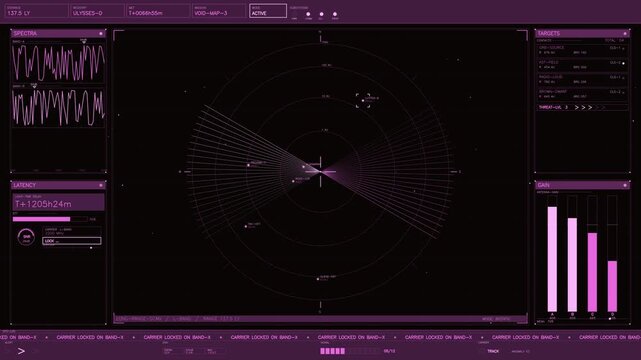This screenshot has width=641, height=360.
Task: Click the LOCK field in the Latency panel
Action: point(72,241)
